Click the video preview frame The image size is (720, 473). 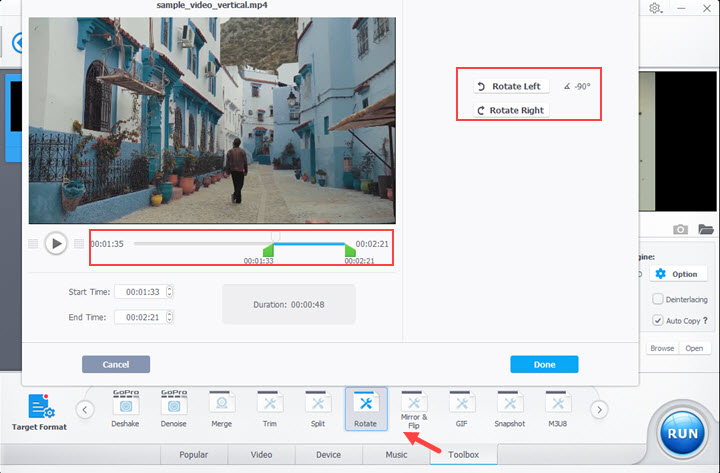coord(212,121)
